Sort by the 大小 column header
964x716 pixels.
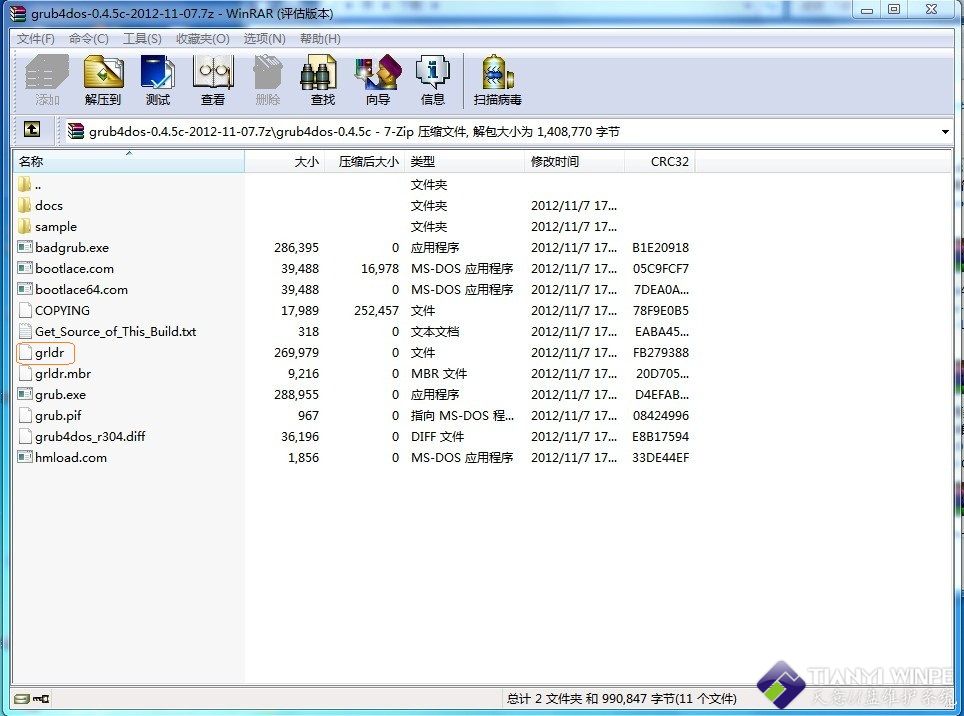click(284, 162)
